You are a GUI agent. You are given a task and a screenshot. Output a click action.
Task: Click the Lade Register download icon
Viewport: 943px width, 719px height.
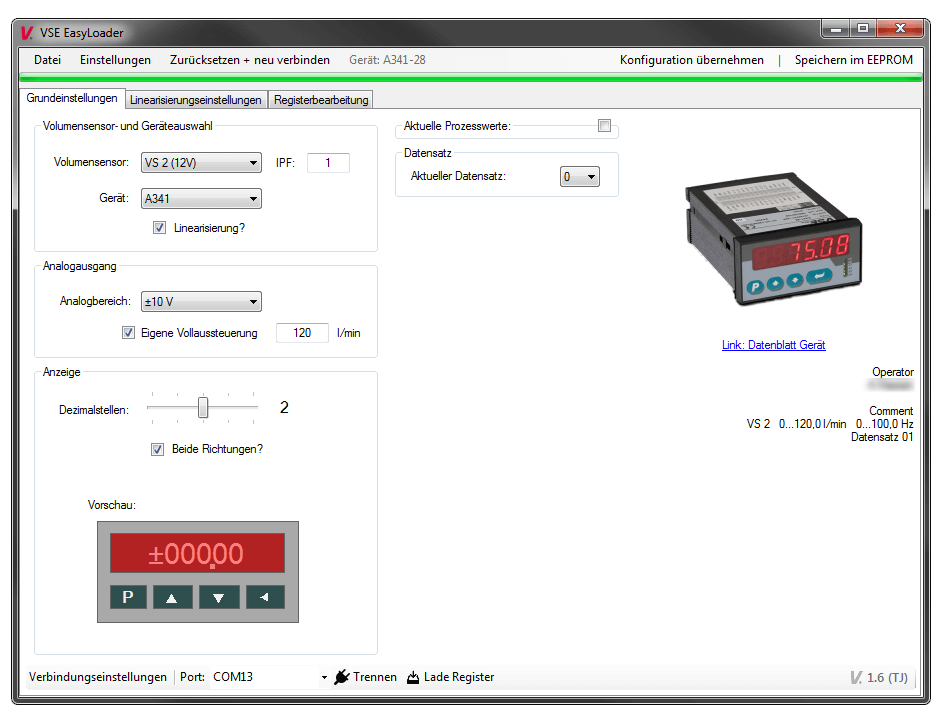[413, 678]
